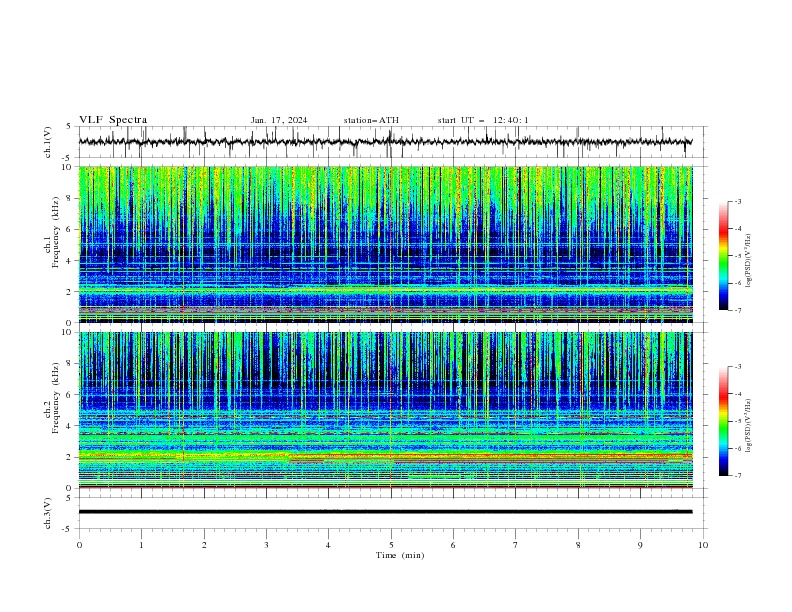Click the date 'Jan. 17, 2024'
The width and height of the screenshot is (792, 612).
[x=279, y=120]
